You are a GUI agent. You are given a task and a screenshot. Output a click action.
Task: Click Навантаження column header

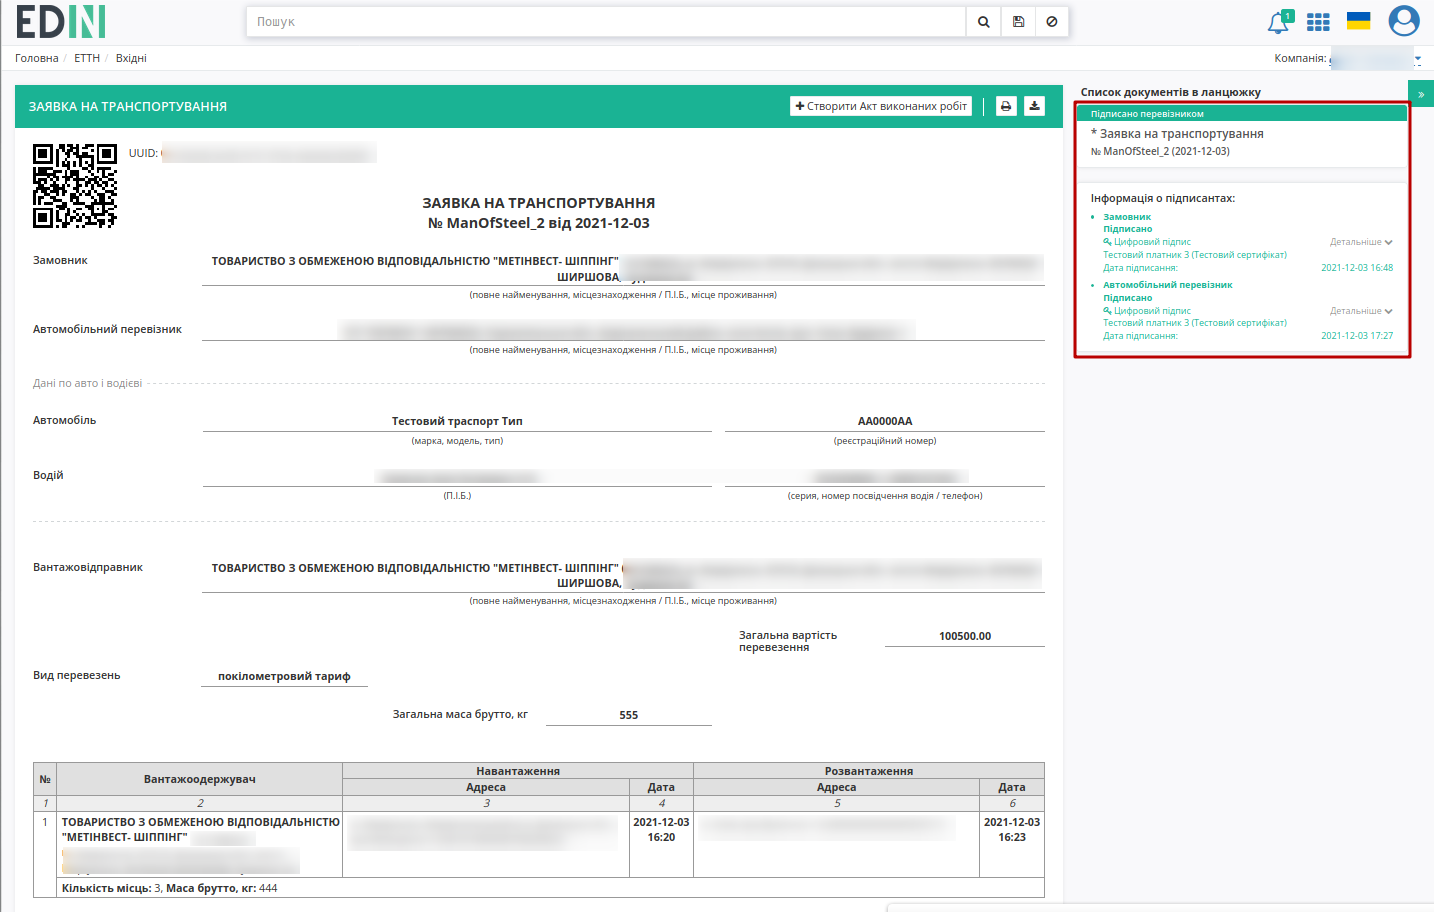pos(518,771)
